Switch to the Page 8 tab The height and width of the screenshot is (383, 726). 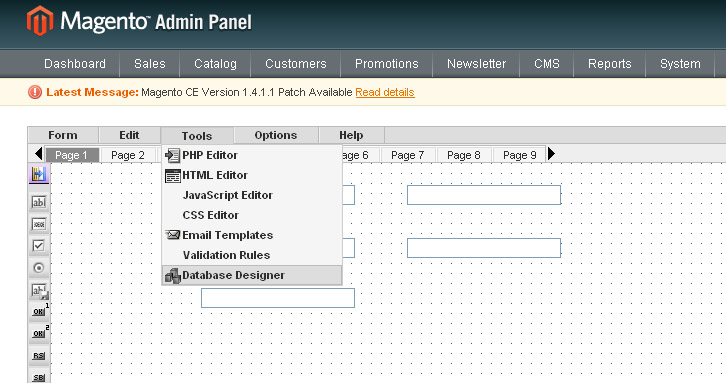(464, 155)
